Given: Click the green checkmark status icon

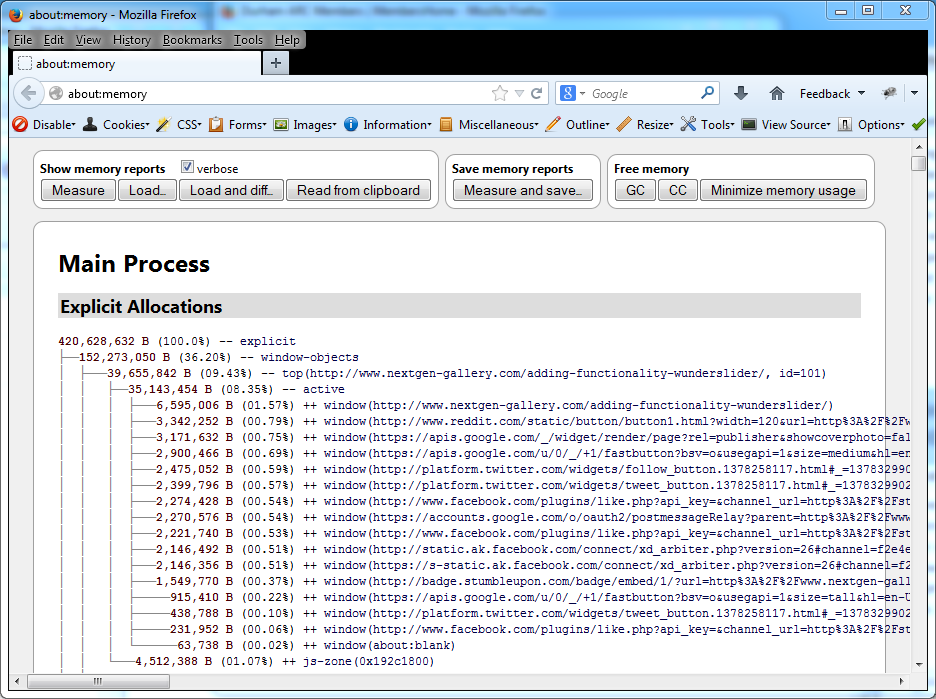Looking at the screenshot, I should 919,124.
